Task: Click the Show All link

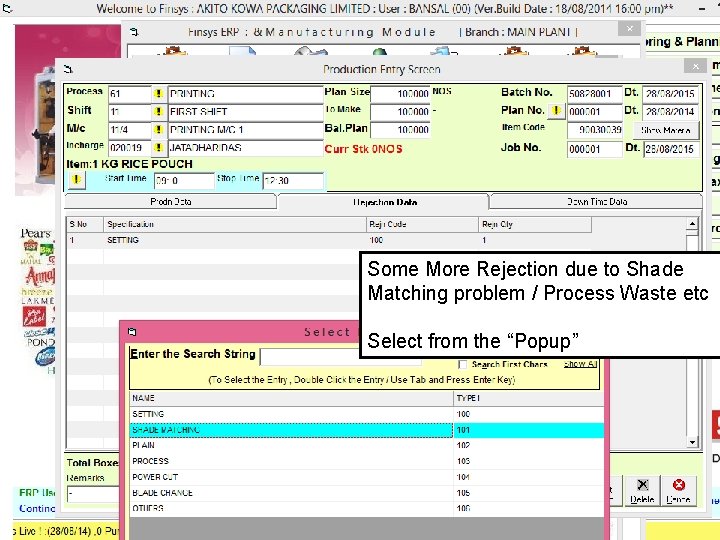Action: 580,364
